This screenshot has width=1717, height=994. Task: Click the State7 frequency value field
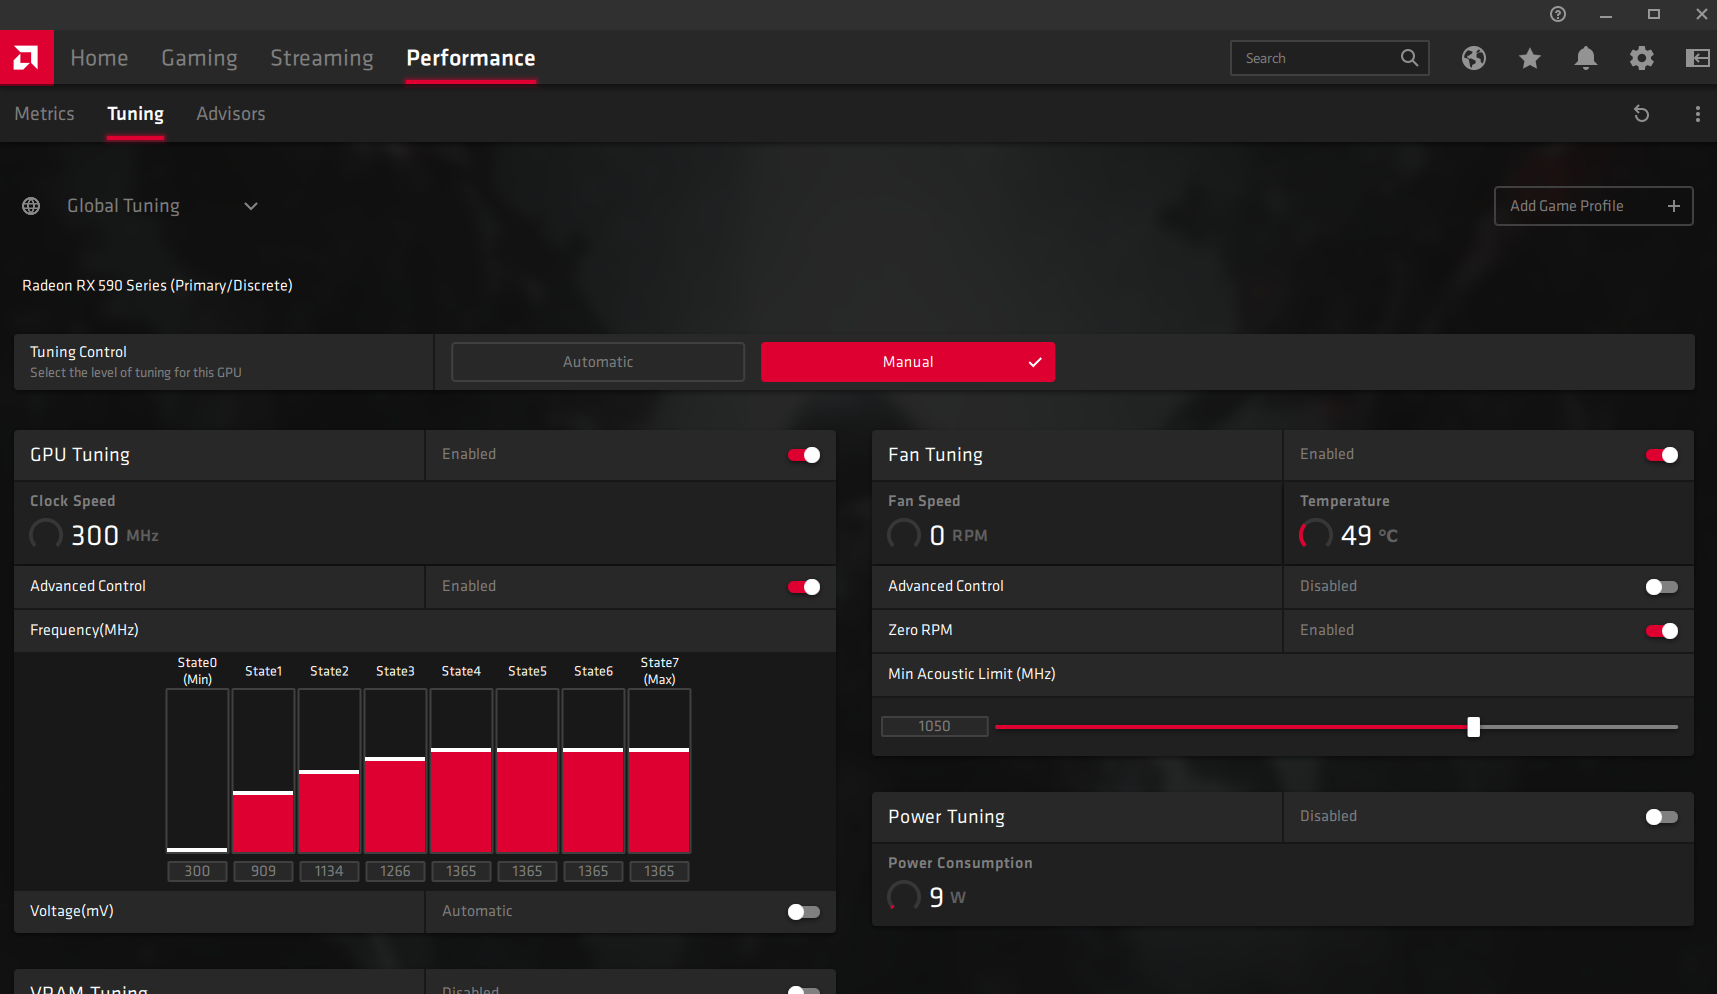pyautogui.click(x=659, y=871)
